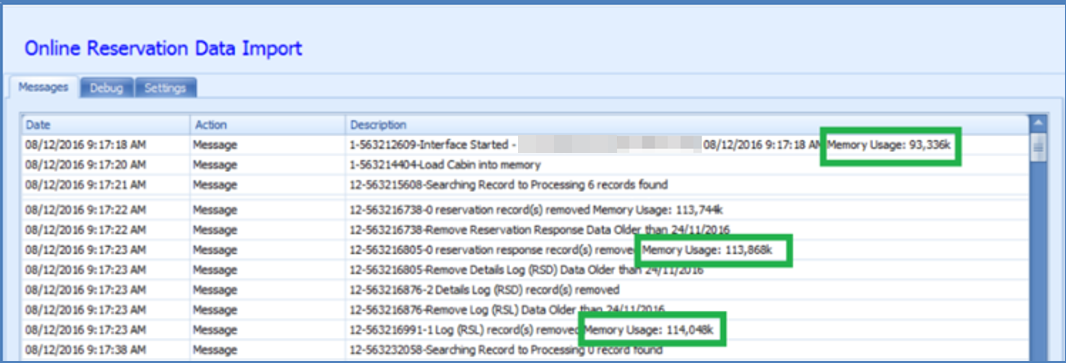Image resolution: width=1066 pixels, height=363 pixels.
Task: Open the Debug tab
Action: 107,88
